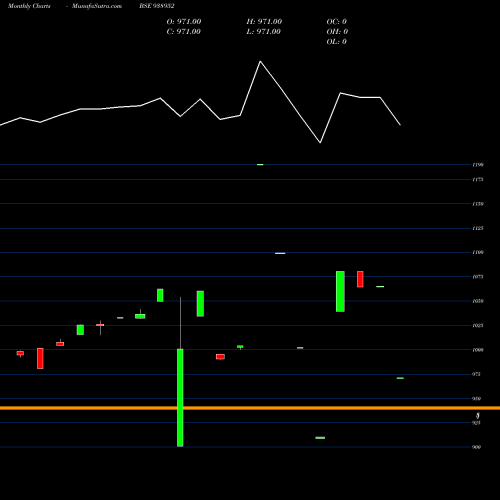The image size is (500, 500).
Task: Click the 1125 price axis label
Action: [x=478, y=228]
